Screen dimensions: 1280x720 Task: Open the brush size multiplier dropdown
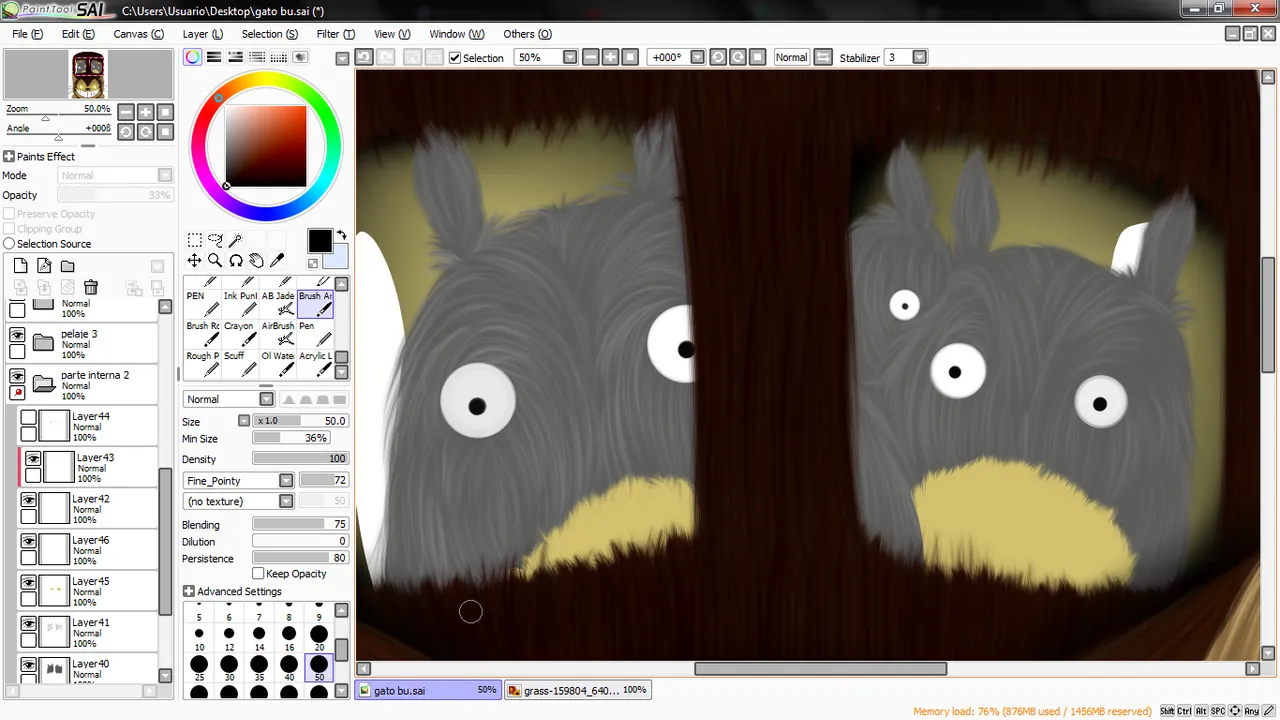pyautogui.click(x=244, y=421)
